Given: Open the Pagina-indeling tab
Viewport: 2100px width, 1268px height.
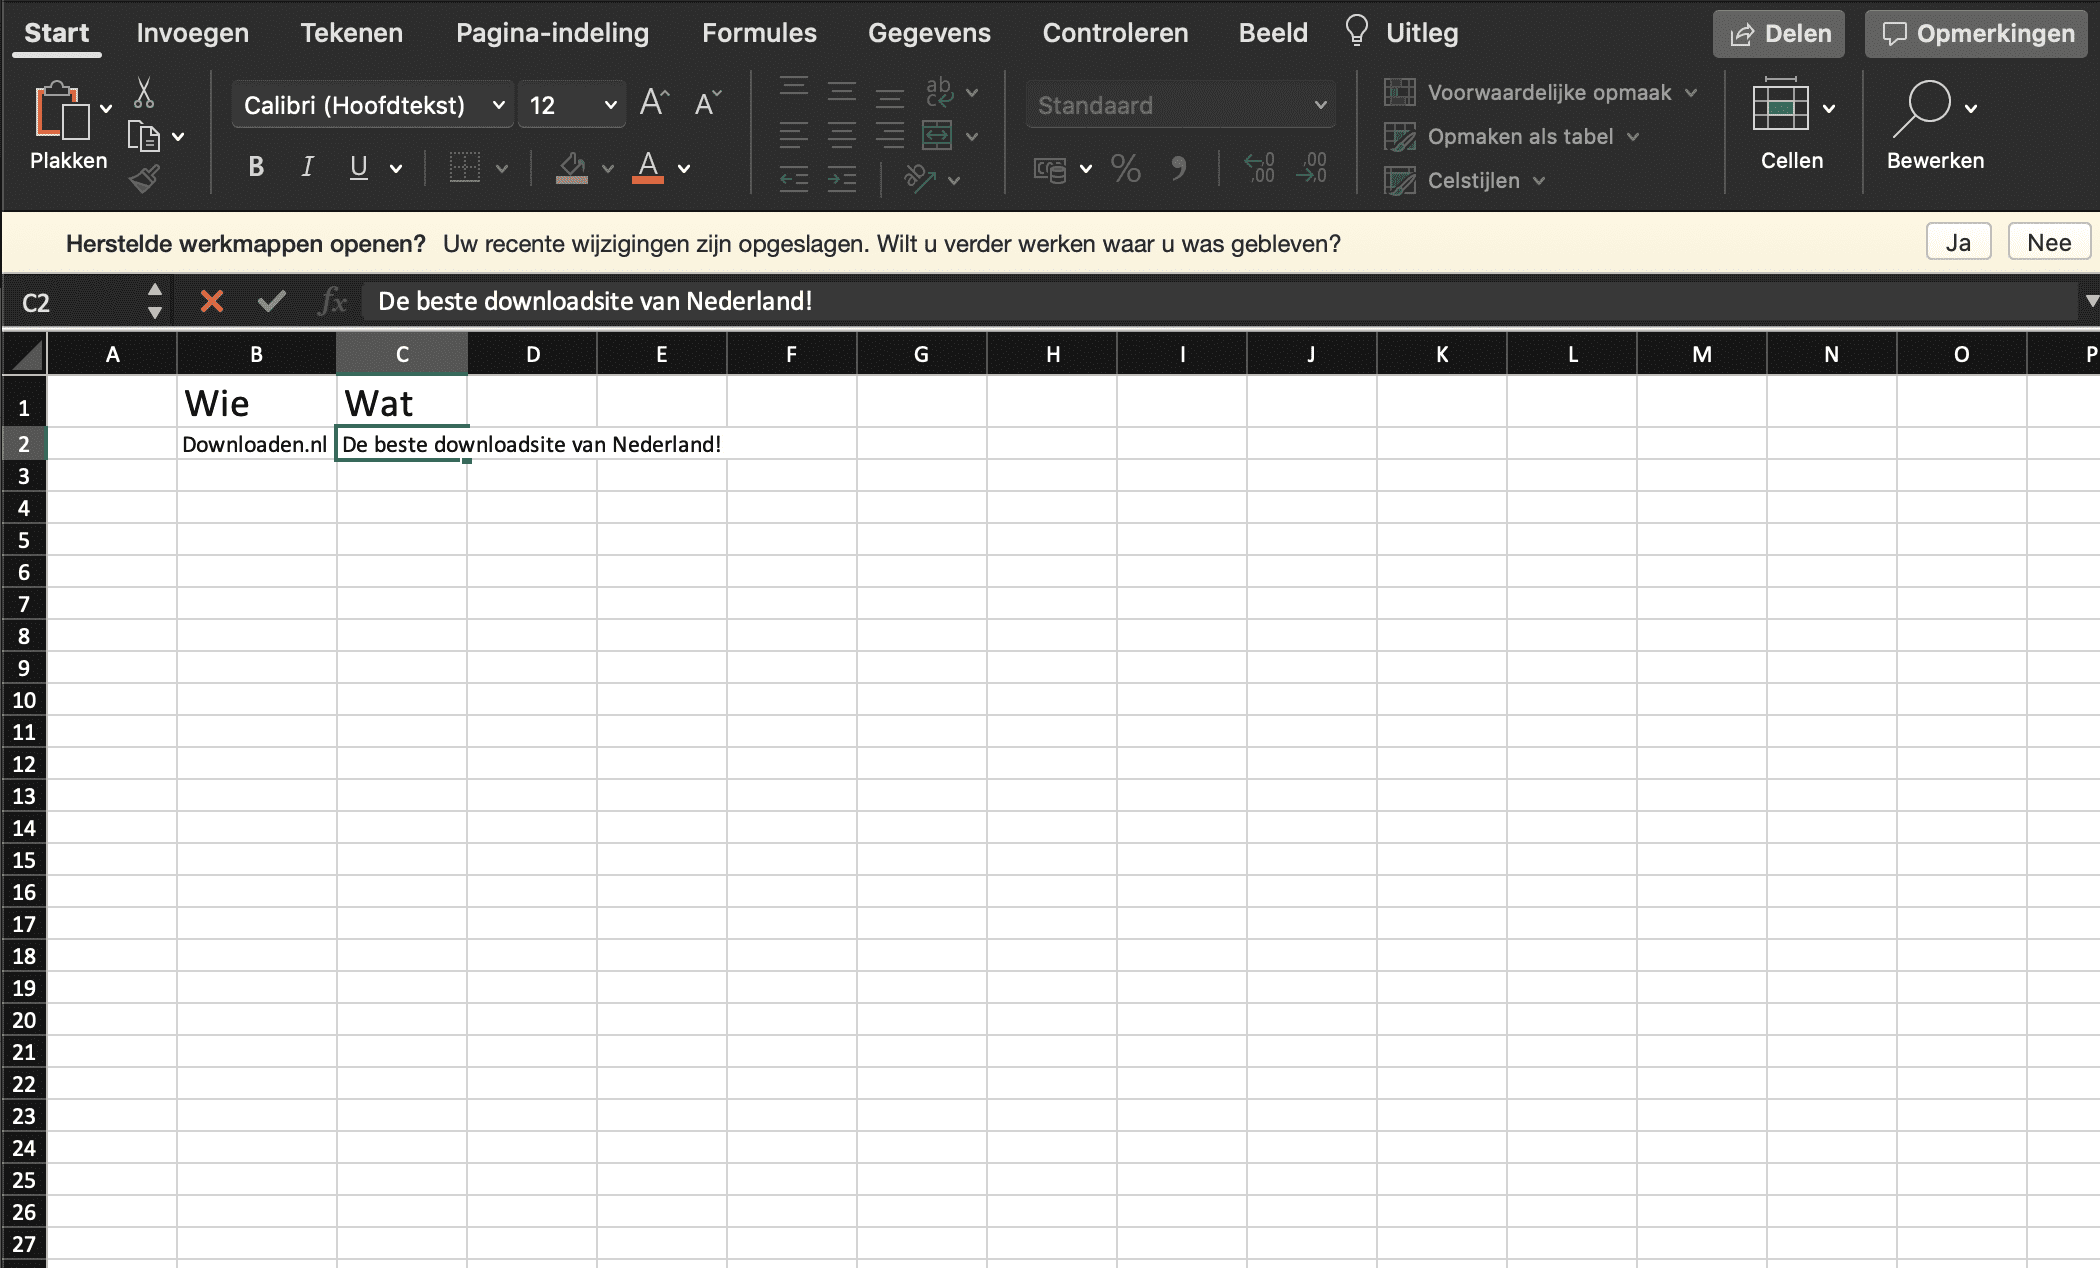Looking at the screenshot, I should 553,33.
